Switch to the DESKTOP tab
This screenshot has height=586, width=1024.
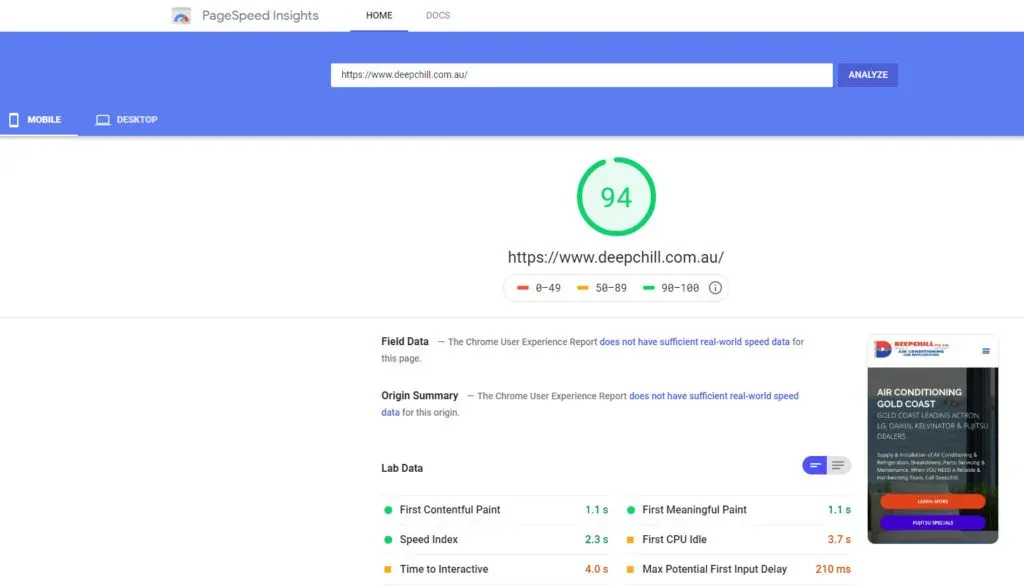(127, 120)
